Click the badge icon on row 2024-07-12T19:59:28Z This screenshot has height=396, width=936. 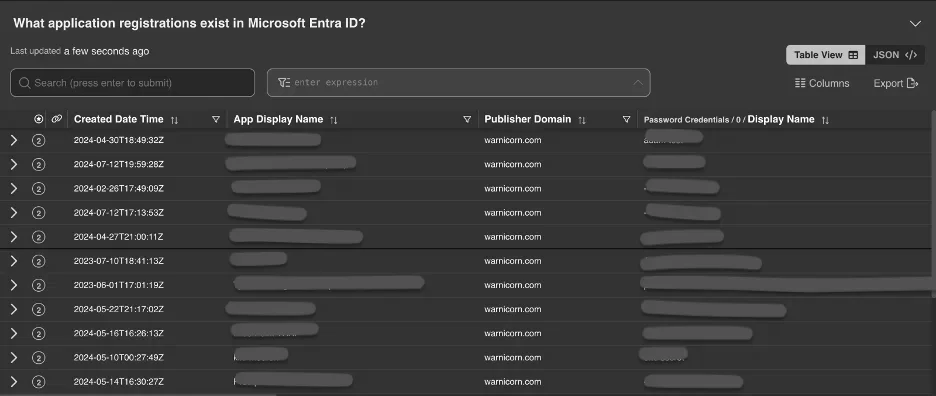[x=39, y=164]
